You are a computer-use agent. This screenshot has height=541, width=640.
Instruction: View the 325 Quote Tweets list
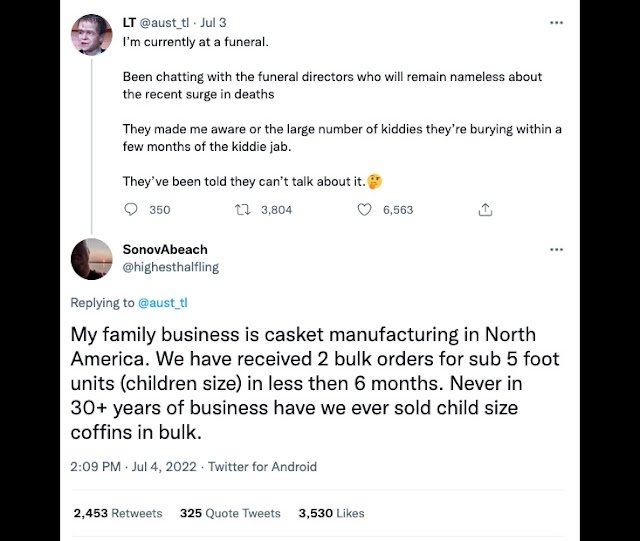click(x=230, y=513)
